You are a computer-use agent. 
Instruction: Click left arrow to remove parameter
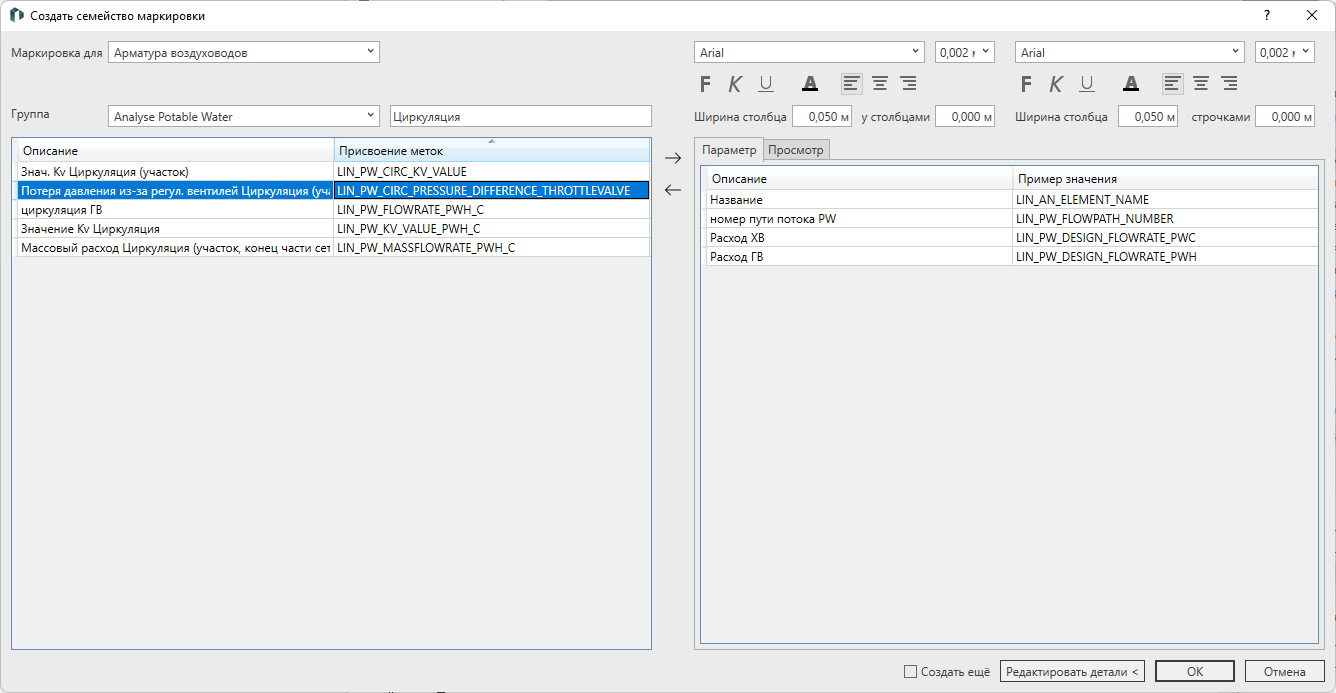click(673, 190)
